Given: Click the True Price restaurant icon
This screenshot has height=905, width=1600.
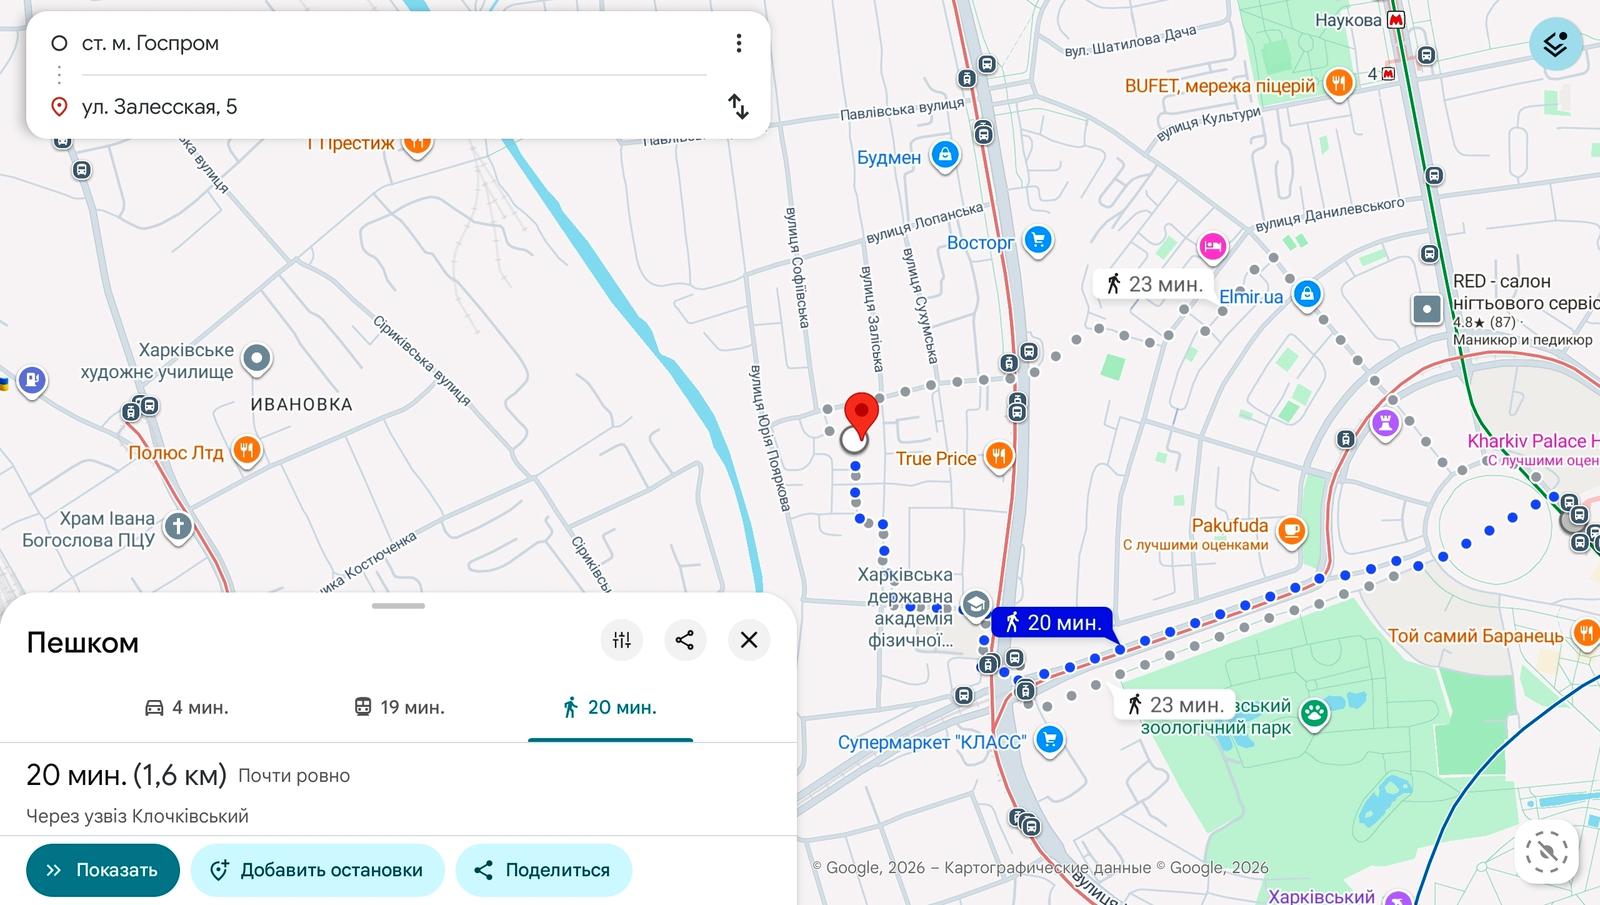Looking at the screenshot, I should pyautogui.click(x=999, y=457).
